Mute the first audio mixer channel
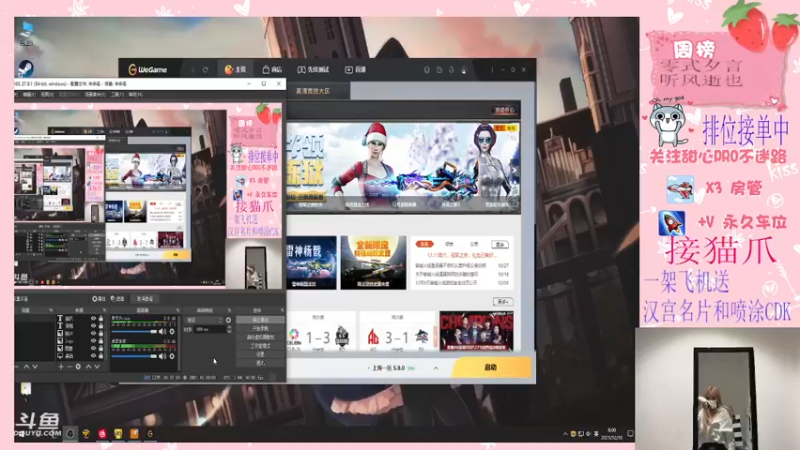 (162, 332)
